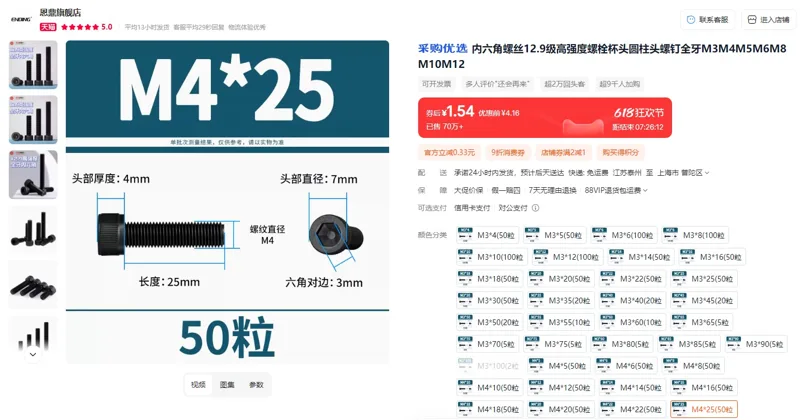Click the contact customer service headset icon
This screenshot has width=800, height=420.
tap(691, 20)
